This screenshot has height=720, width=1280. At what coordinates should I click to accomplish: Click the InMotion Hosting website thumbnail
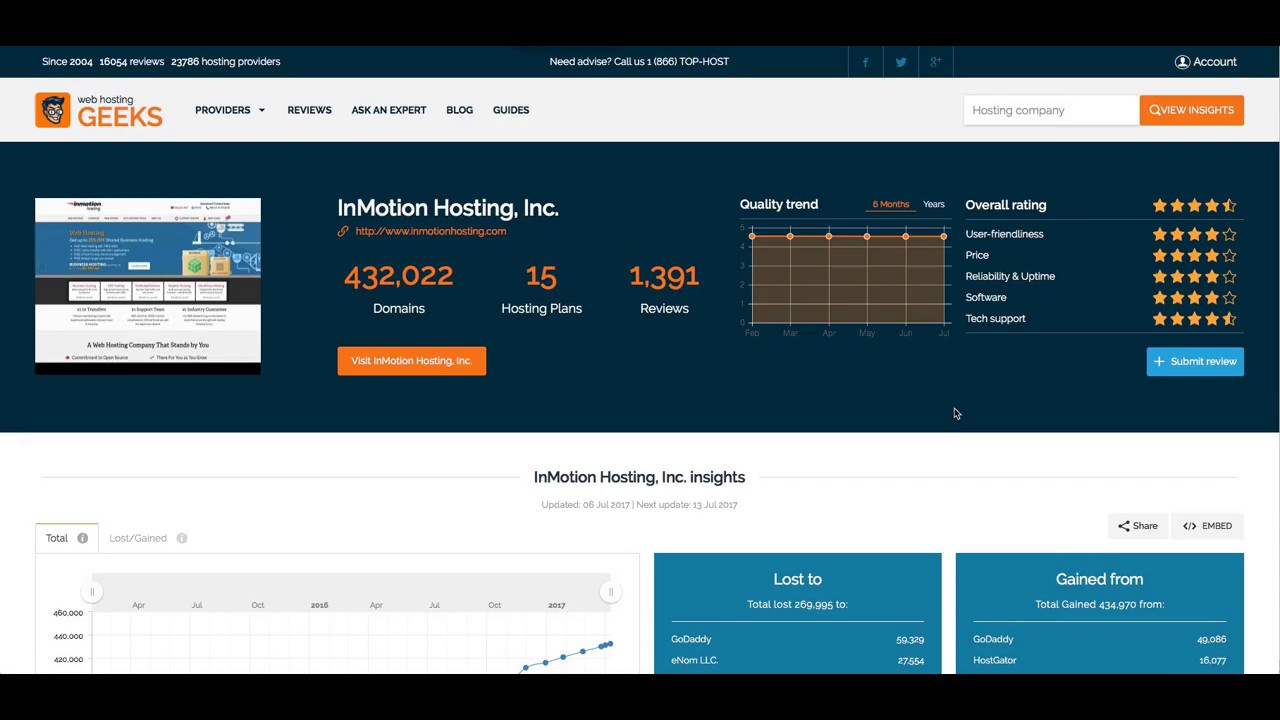pyautogui.click(x=148, y=286)
